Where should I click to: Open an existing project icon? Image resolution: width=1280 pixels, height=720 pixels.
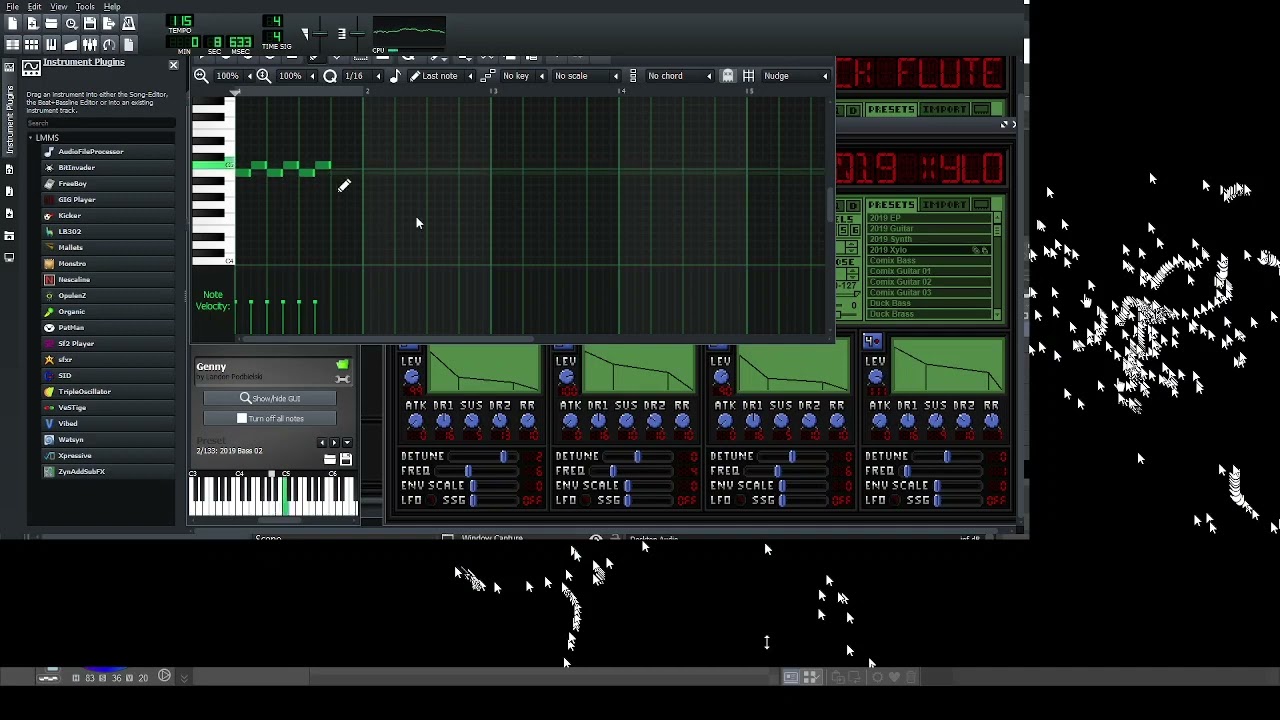tap(51, 23)
